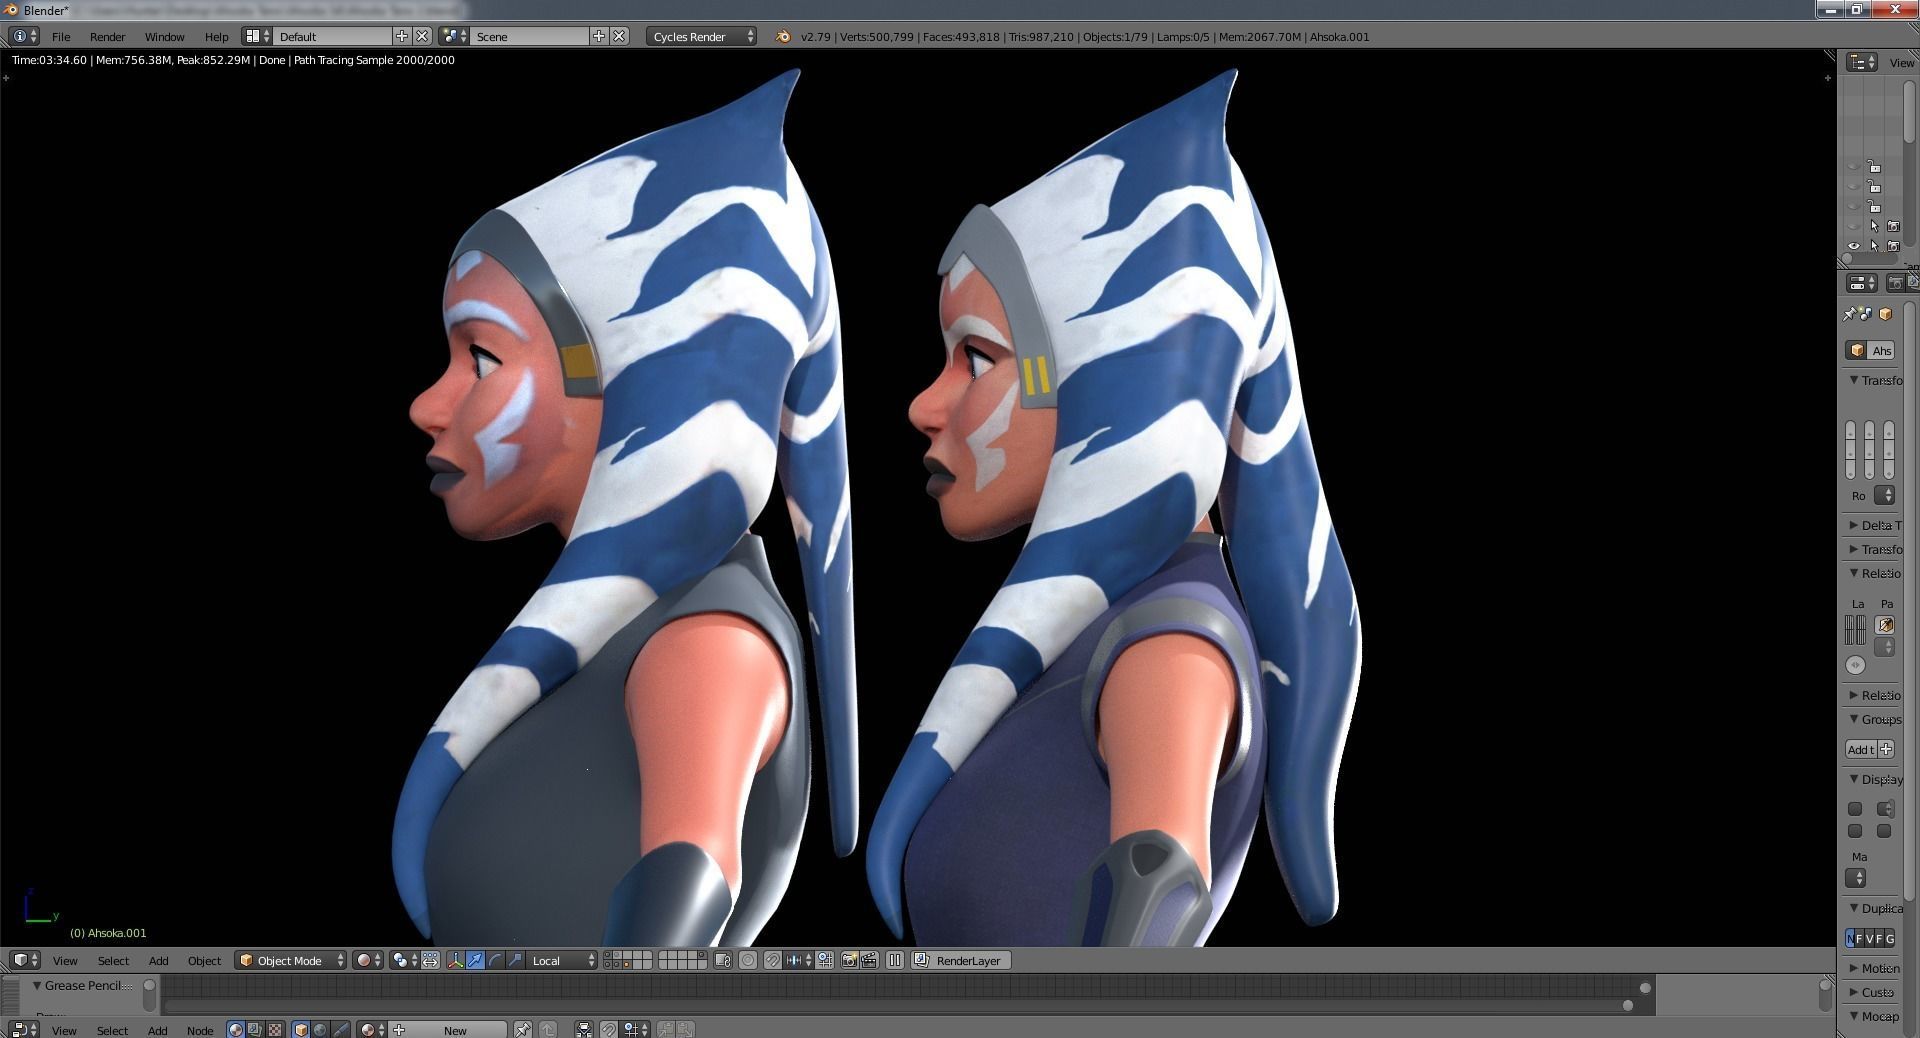Click Add to Group button
Image resolution: width=1920 pixels, height=1038 pixels.
click(x=1860, y=749)
